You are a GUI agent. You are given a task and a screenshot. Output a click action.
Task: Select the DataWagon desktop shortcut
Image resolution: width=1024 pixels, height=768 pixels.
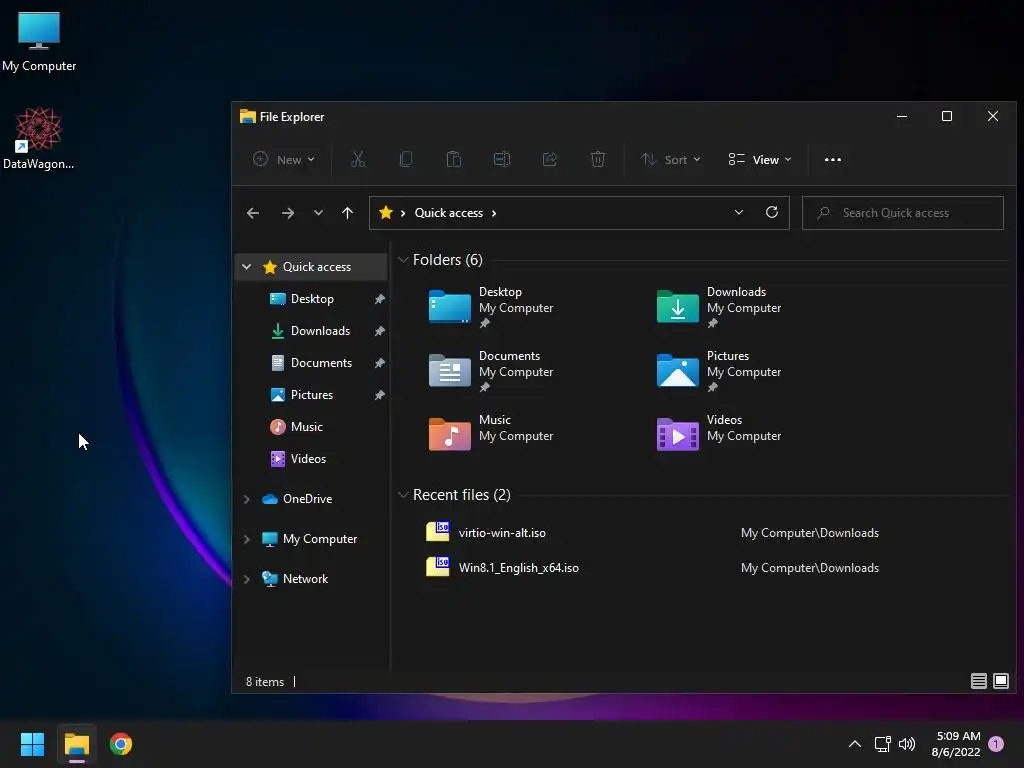coord(39,138)
